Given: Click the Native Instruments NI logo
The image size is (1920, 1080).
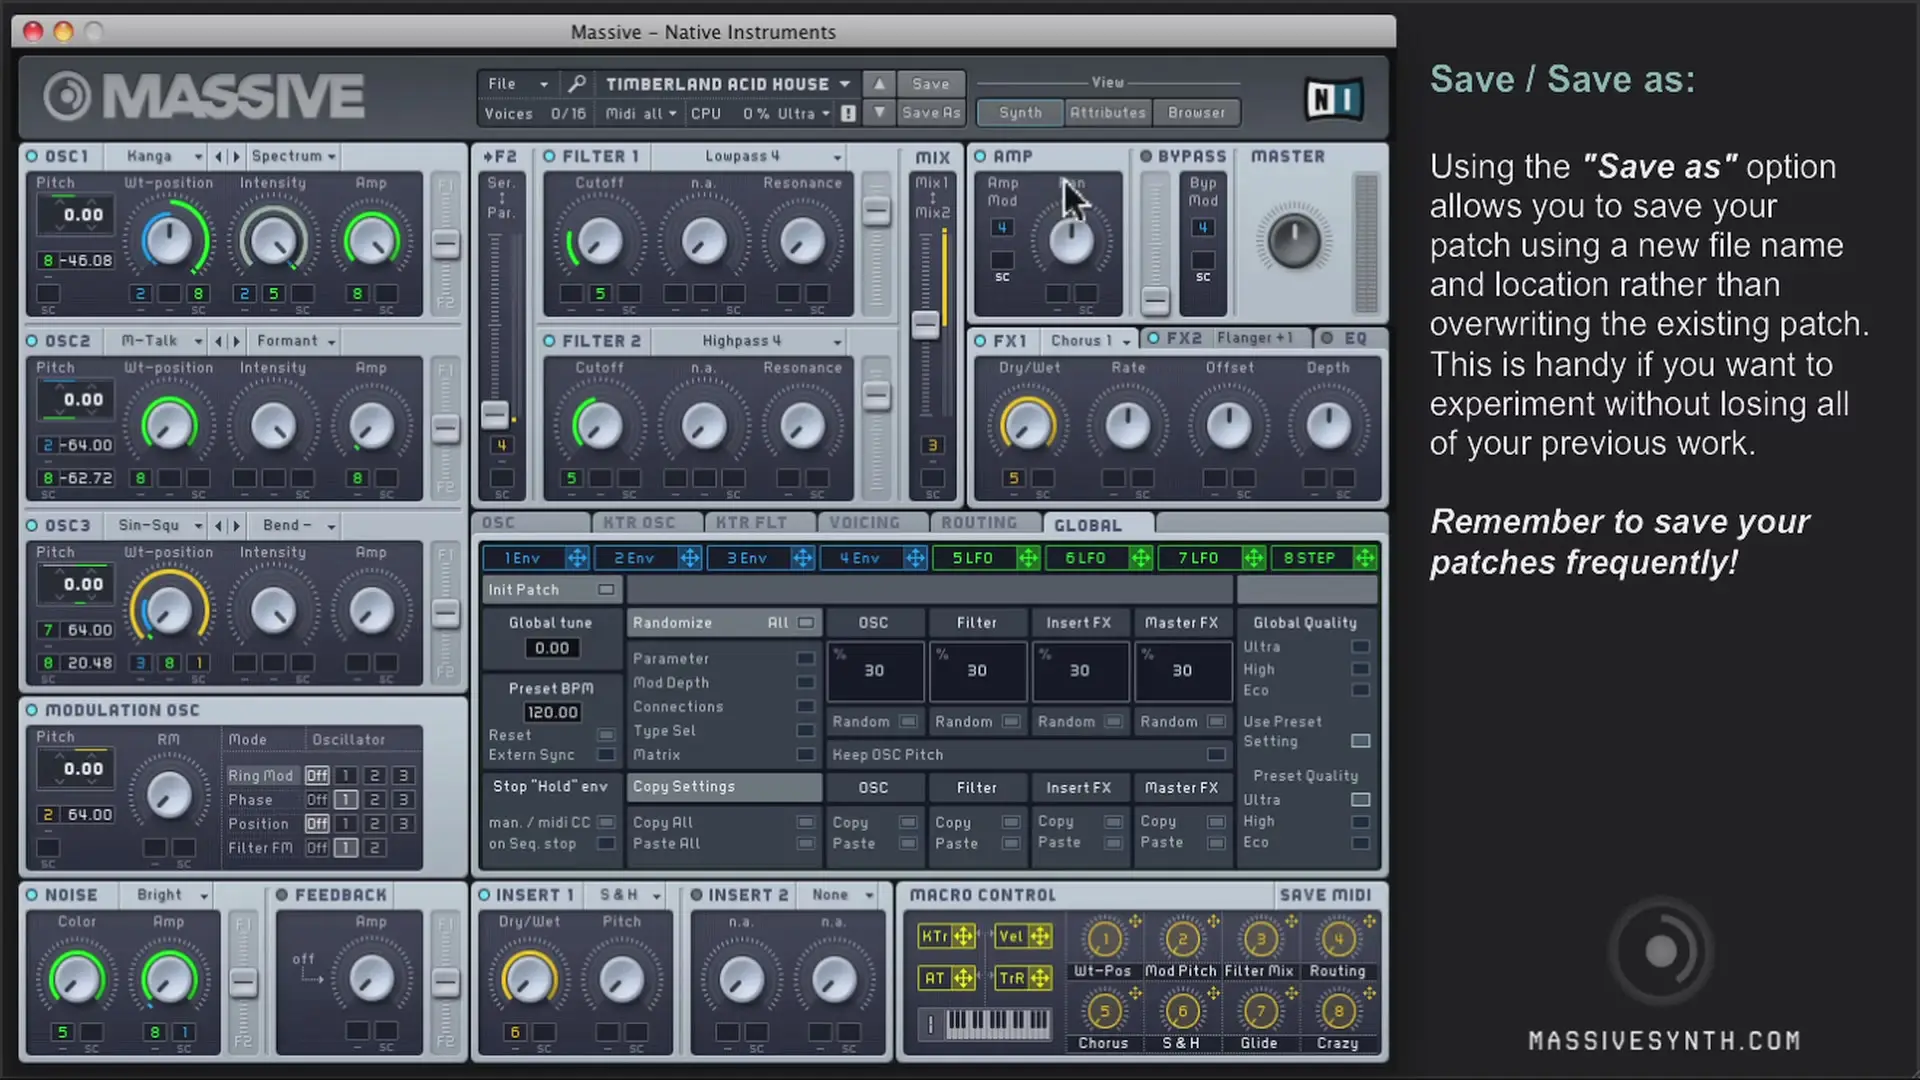Looking at the screenshot, I should 1334,99.
